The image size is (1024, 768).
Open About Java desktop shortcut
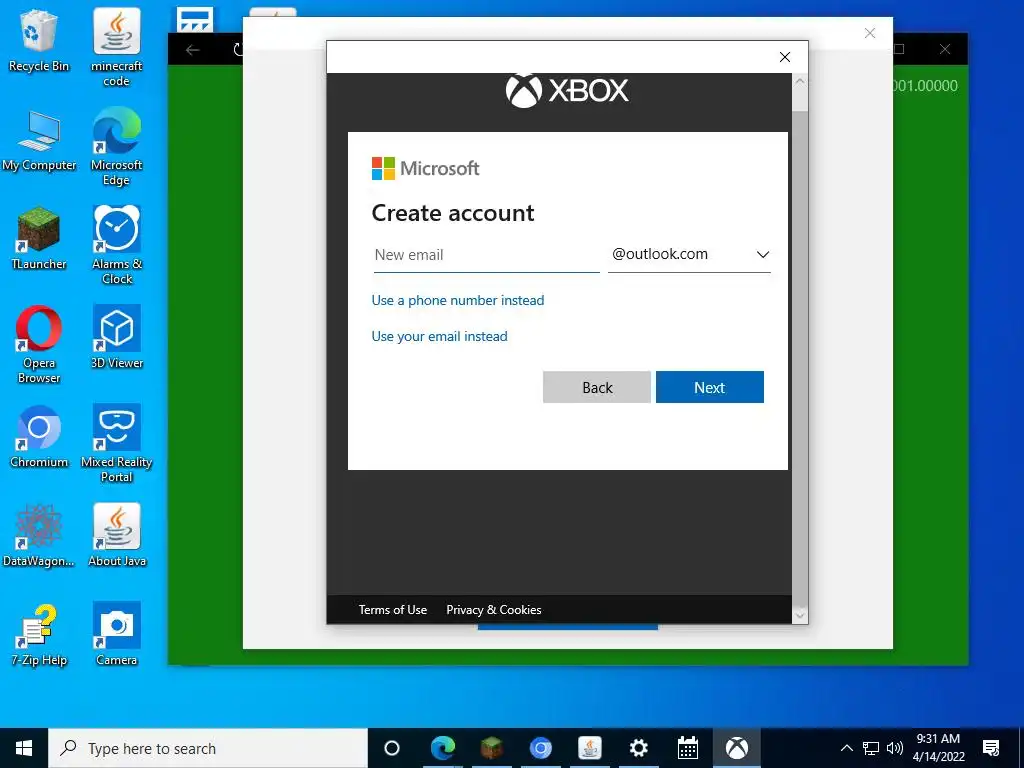coord(116,536)
